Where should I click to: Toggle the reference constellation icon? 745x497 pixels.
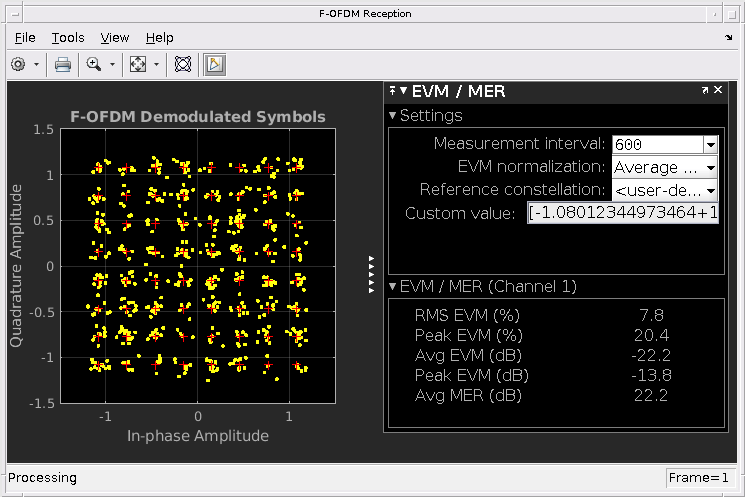pyautogui.click(x=183, y=64)
